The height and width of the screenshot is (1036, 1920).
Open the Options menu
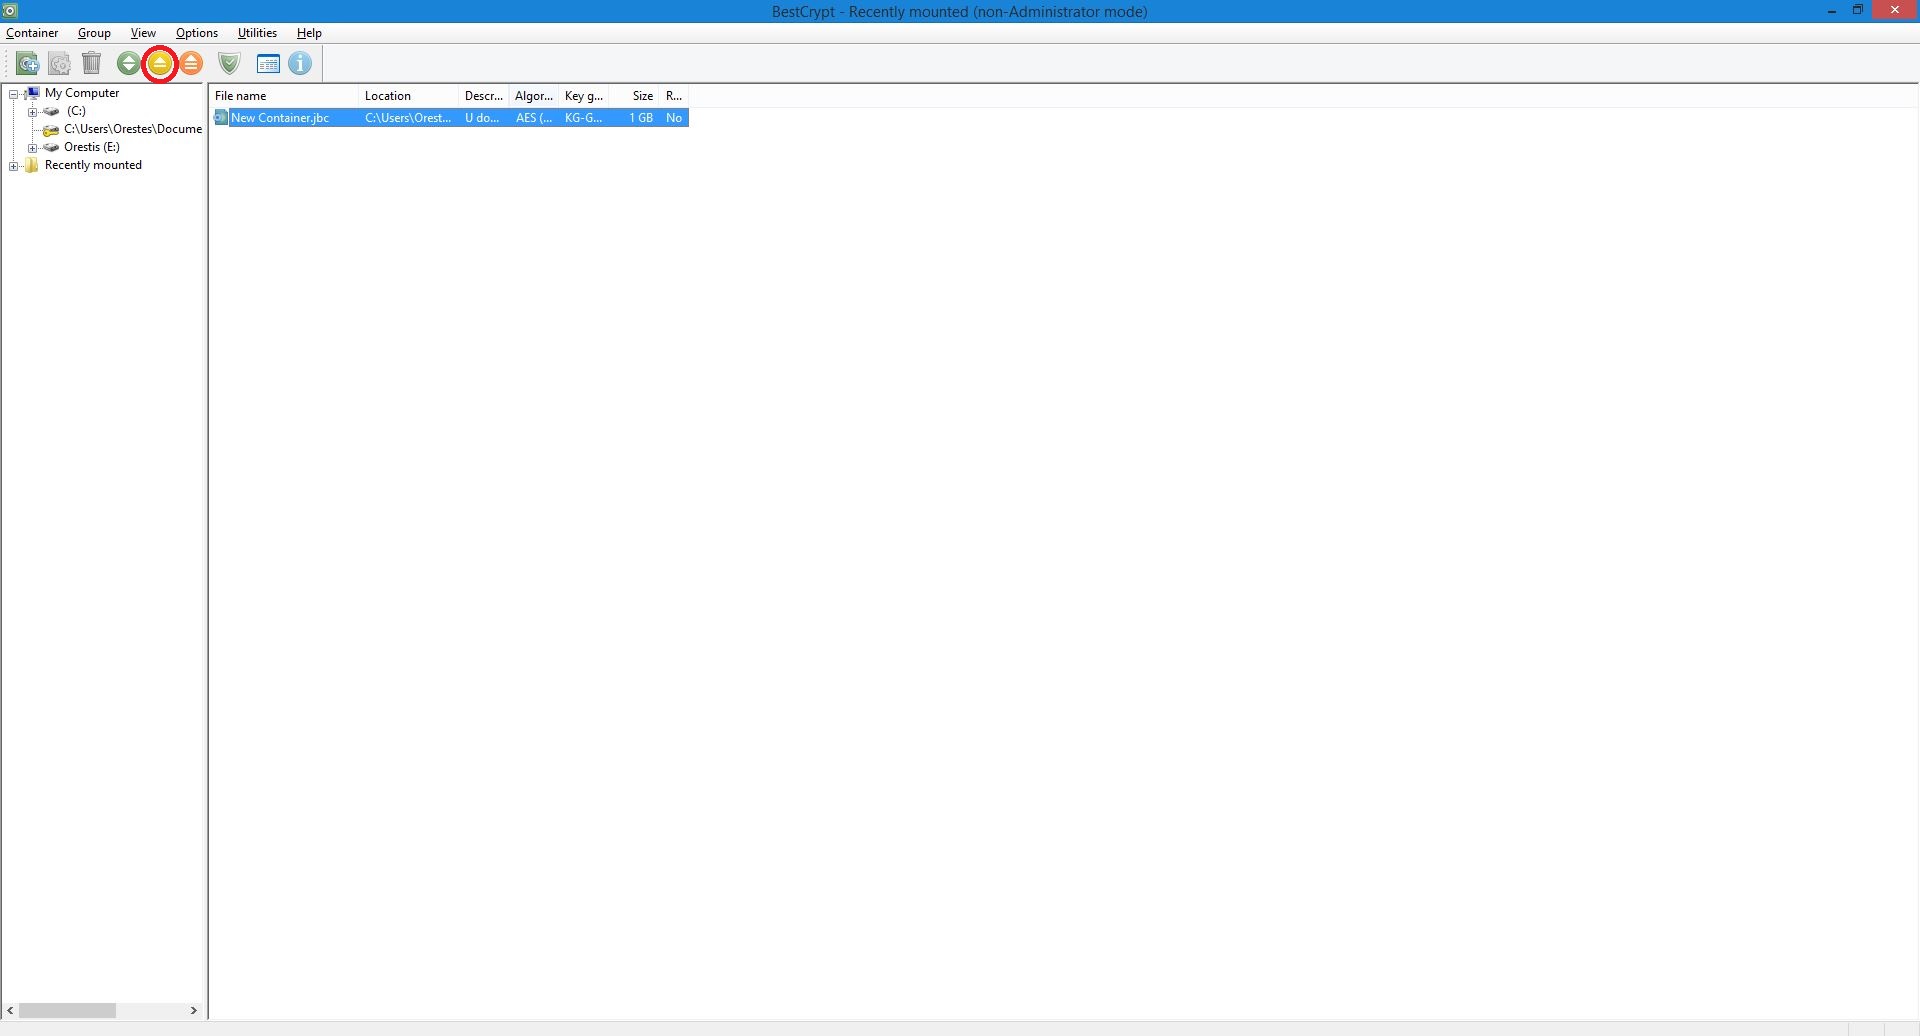point(197,33)
